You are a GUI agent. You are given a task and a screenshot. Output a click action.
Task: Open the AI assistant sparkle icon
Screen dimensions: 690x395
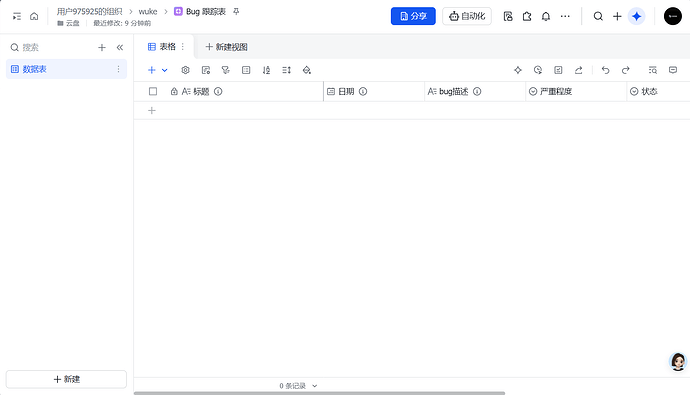pyautogui.click(x=636, y=16)
